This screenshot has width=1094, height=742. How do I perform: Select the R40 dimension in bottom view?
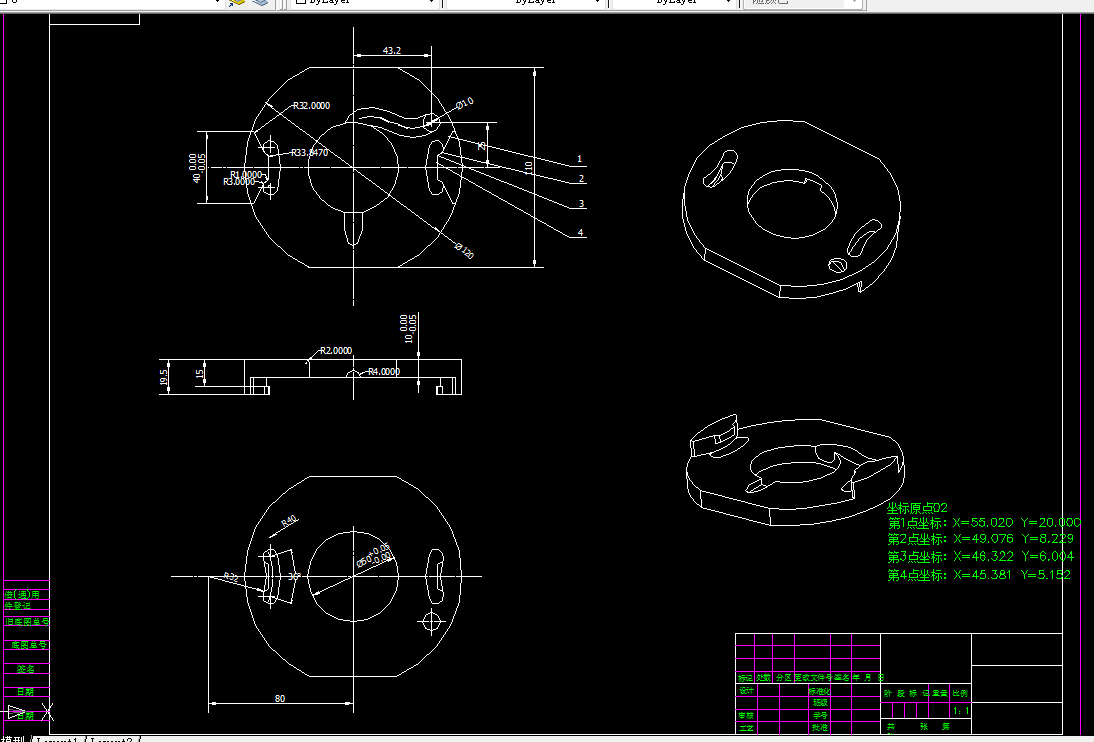coord(289,521)
